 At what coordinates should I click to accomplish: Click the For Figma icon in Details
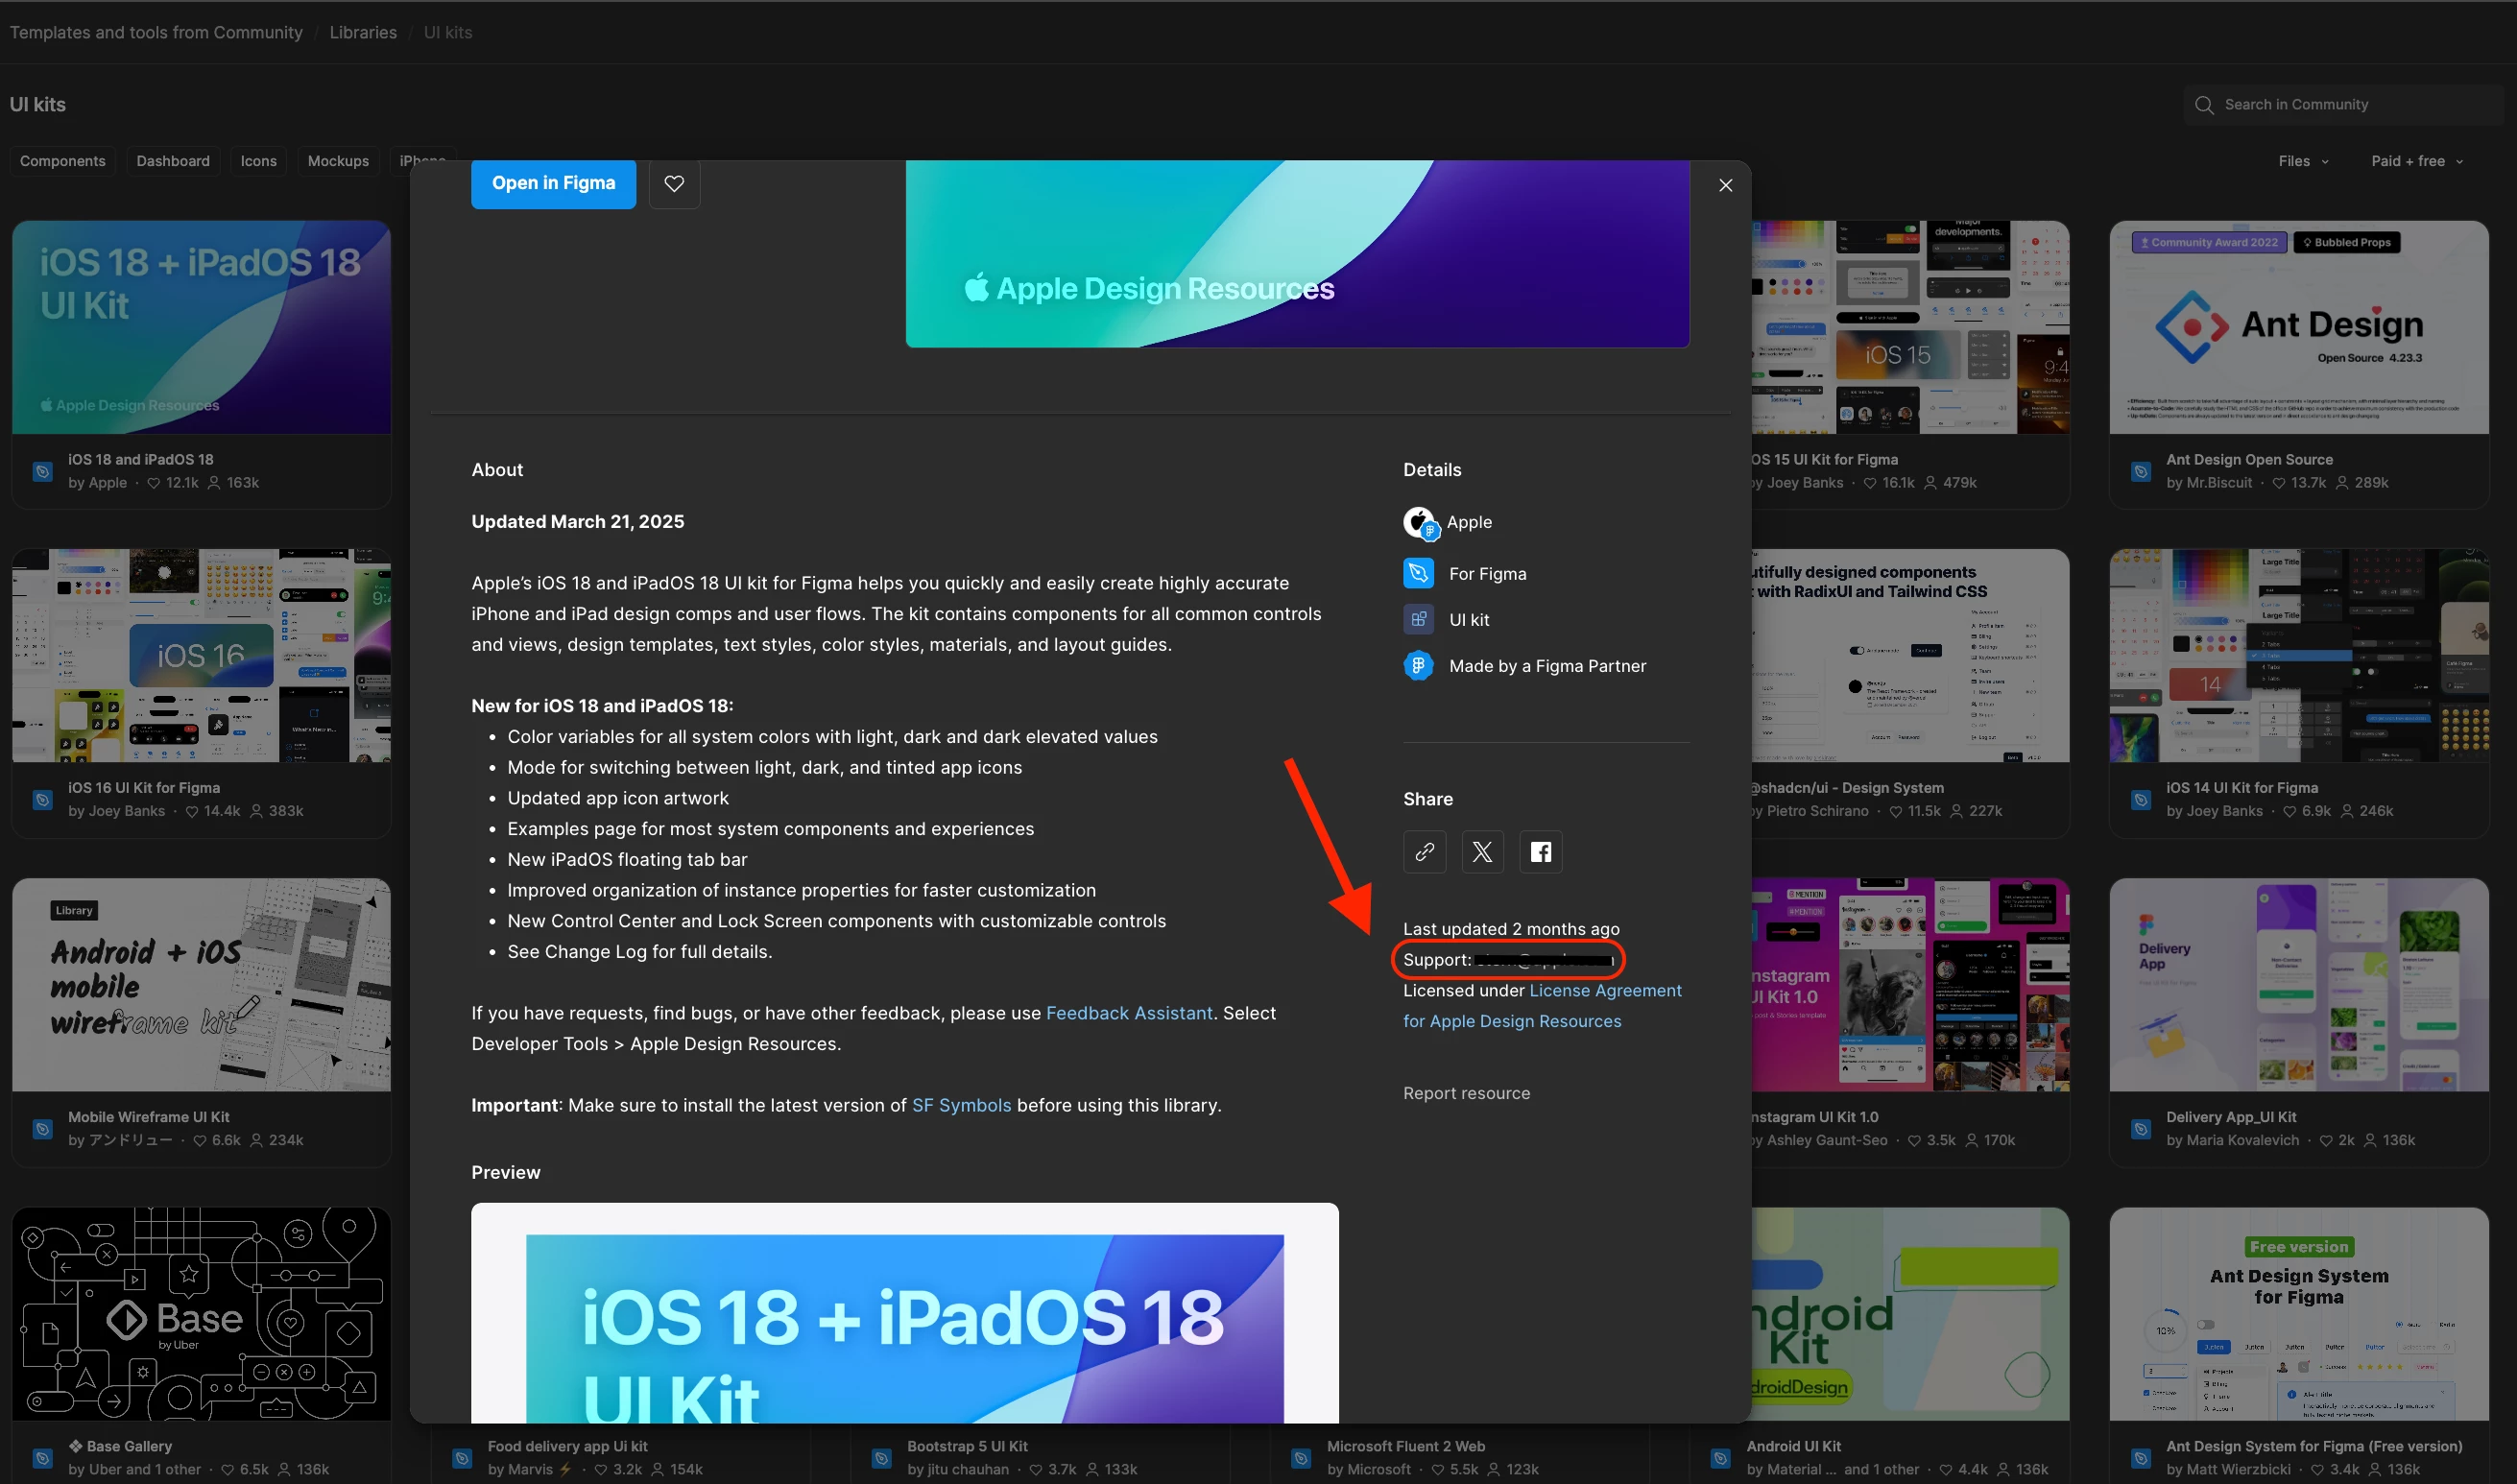(x=1418, y=573)
